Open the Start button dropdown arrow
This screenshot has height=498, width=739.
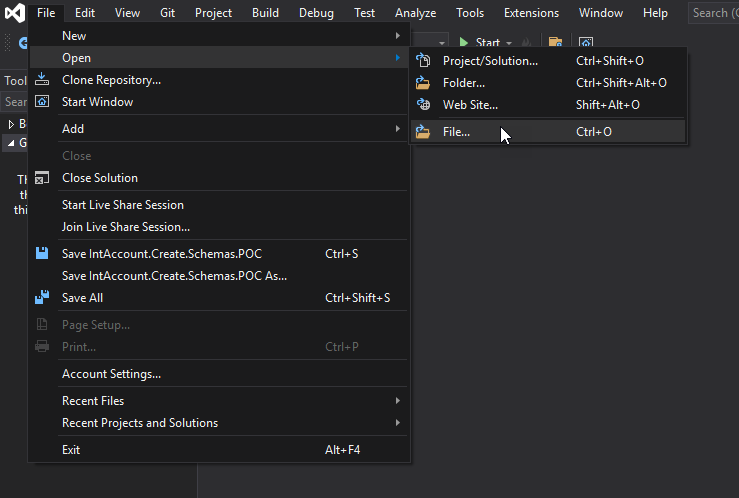509,43
